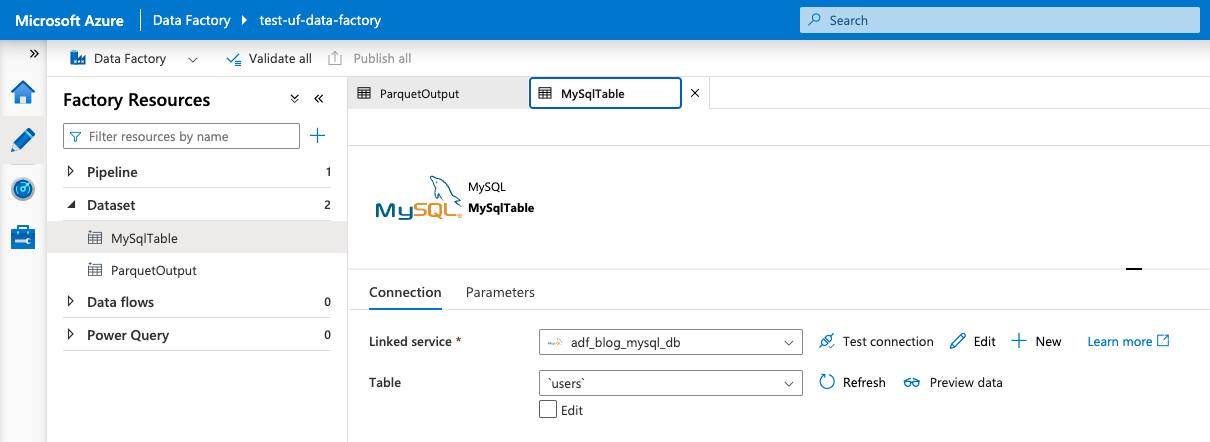Open test-uf-data-factory breadcrumb
1210x442 pixels.
pos(320,20)
